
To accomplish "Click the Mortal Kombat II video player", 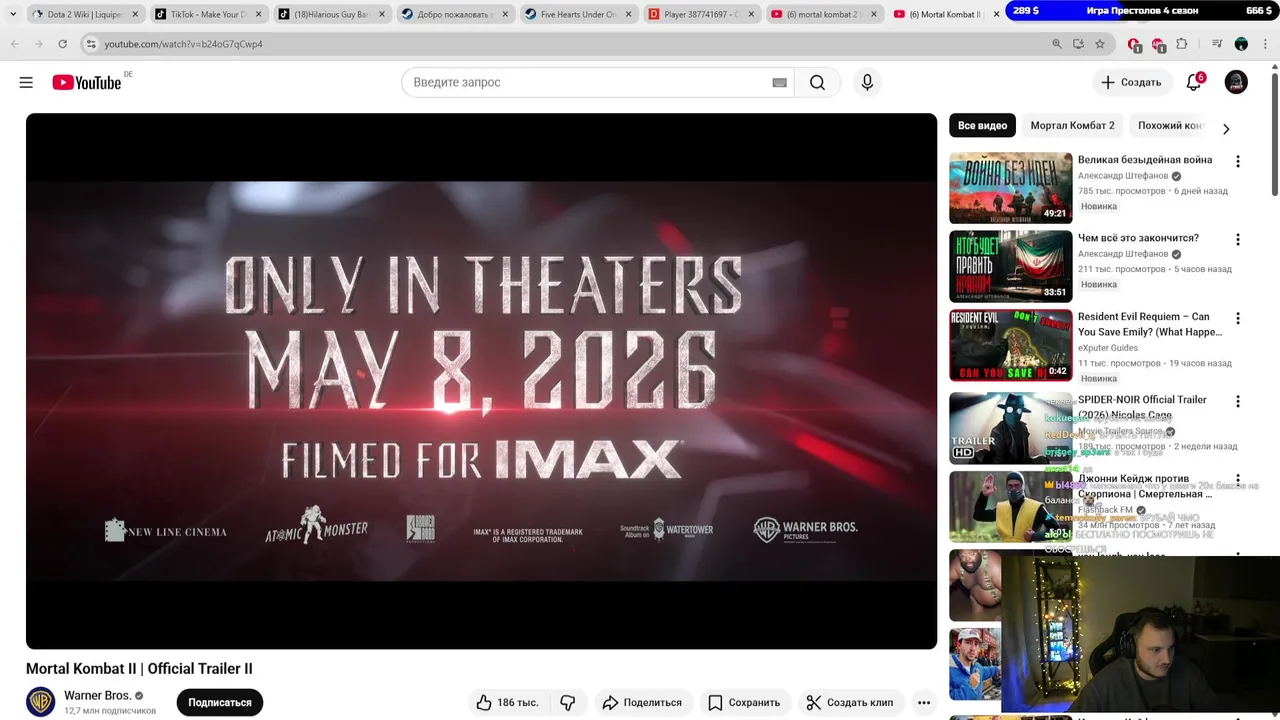I will pos(481,381).
